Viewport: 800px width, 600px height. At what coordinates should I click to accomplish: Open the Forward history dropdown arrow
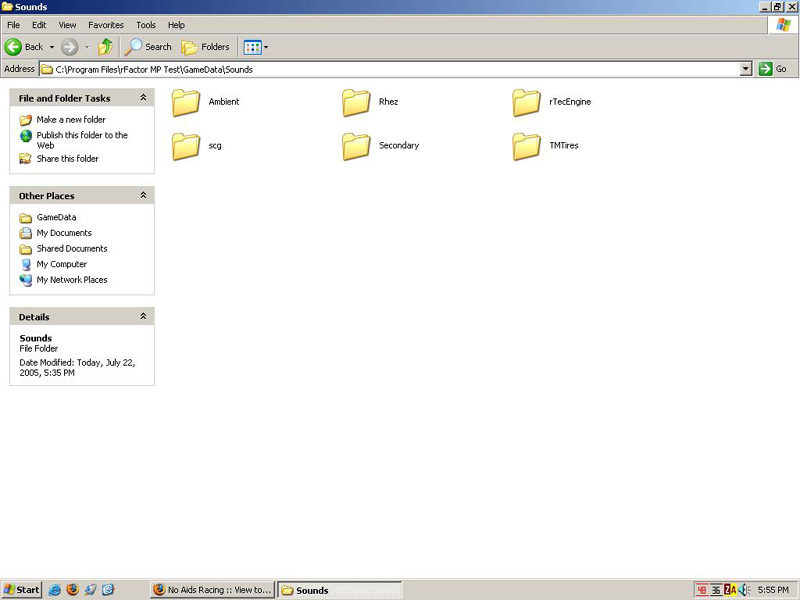[x=87, y=47]
